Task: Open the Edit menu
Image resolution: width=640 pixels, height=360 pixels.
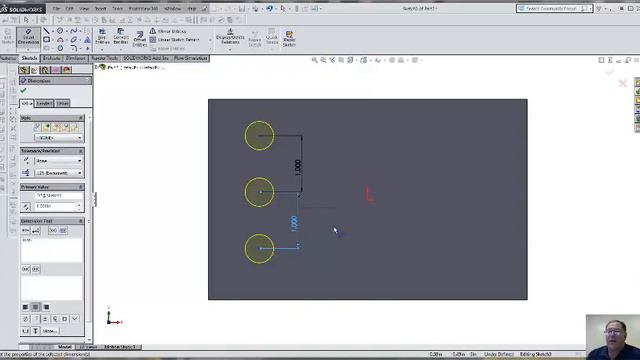Action: point(69,8)
